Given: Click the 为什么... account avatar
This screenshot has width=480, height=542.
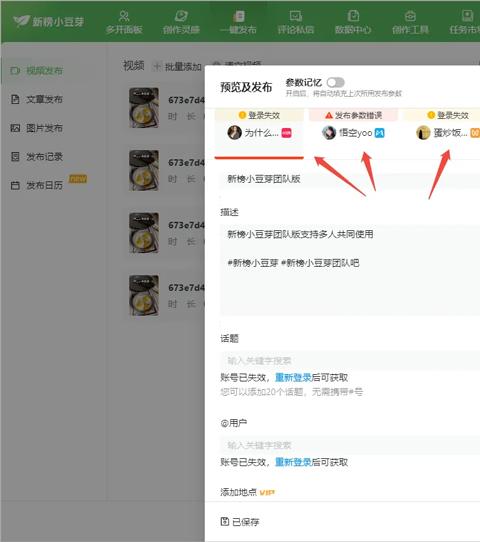Looking at the screenshot, I should 234,133.
